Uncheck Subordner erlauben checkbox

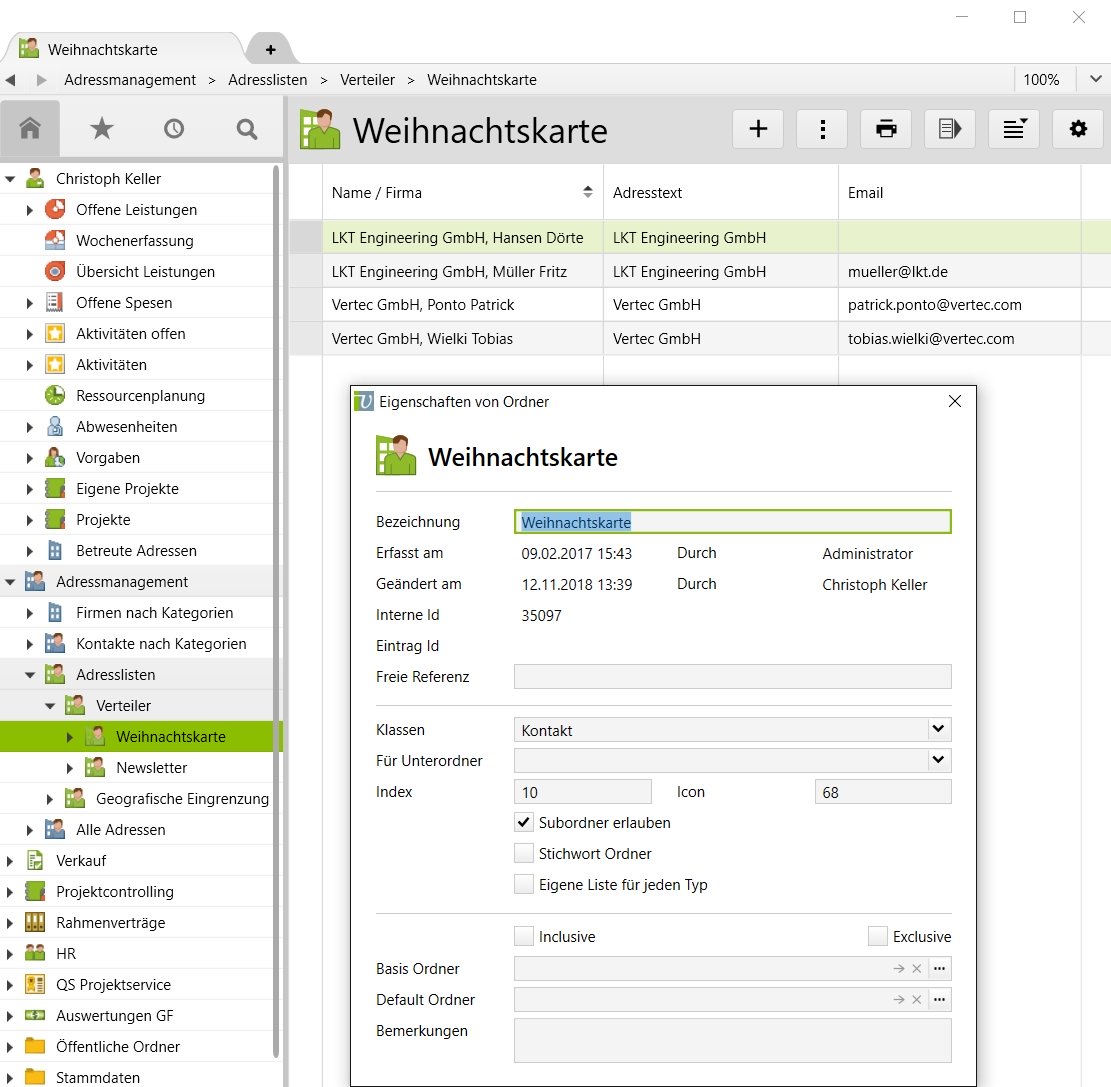click(524, 823)
